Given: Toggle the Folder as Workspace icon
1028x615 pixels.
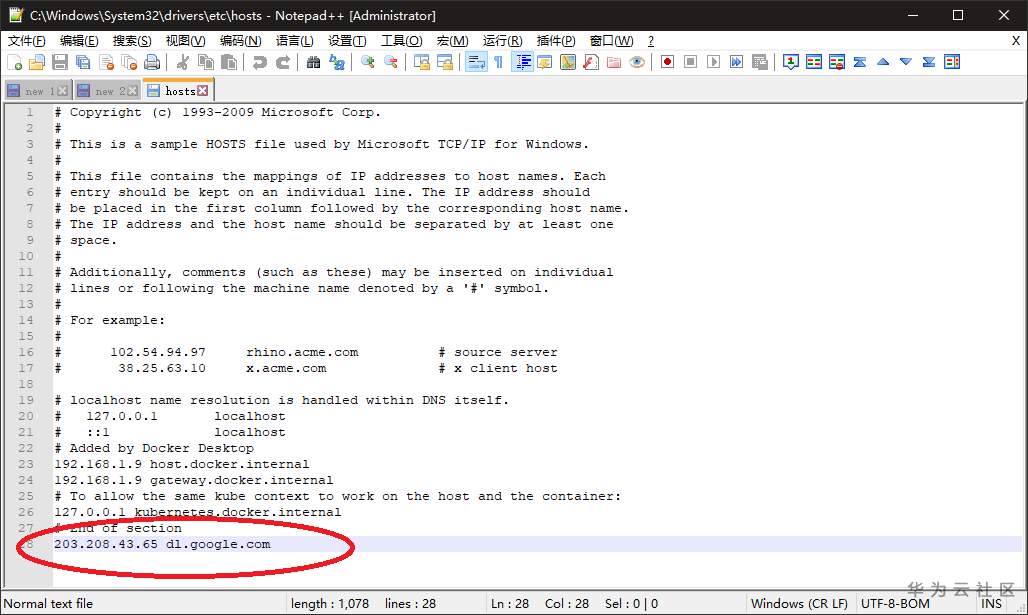Looking at the screenshot, I should coord(614,62).
